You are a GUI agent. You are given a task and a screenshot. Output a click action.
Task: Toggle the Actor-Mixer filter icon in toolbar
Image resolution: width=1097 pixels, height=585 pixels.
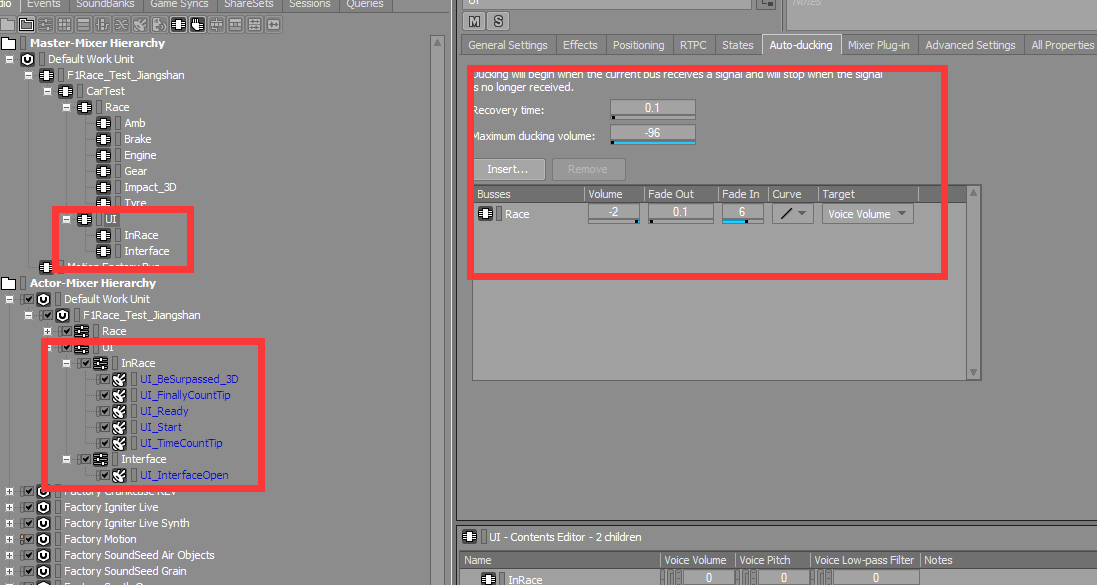45,24
